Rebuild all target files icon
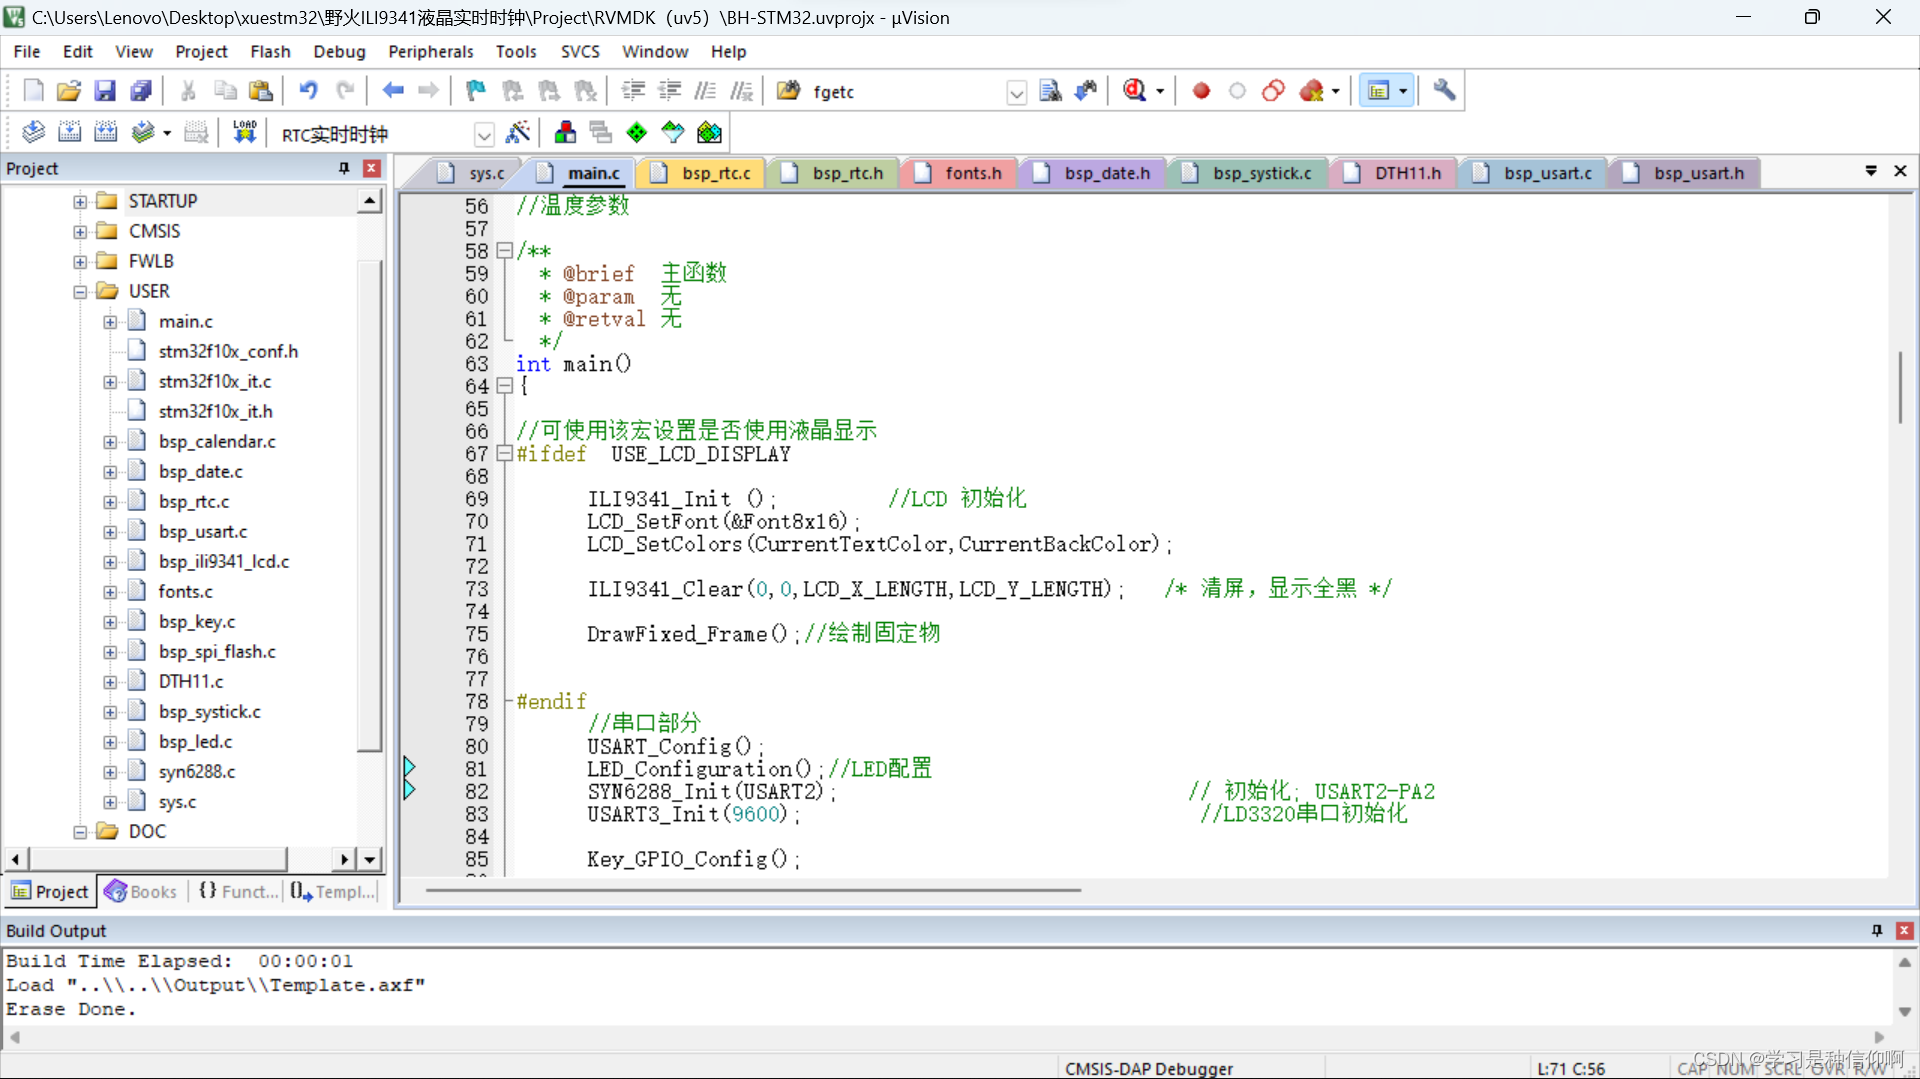 [x=105, y=132]
